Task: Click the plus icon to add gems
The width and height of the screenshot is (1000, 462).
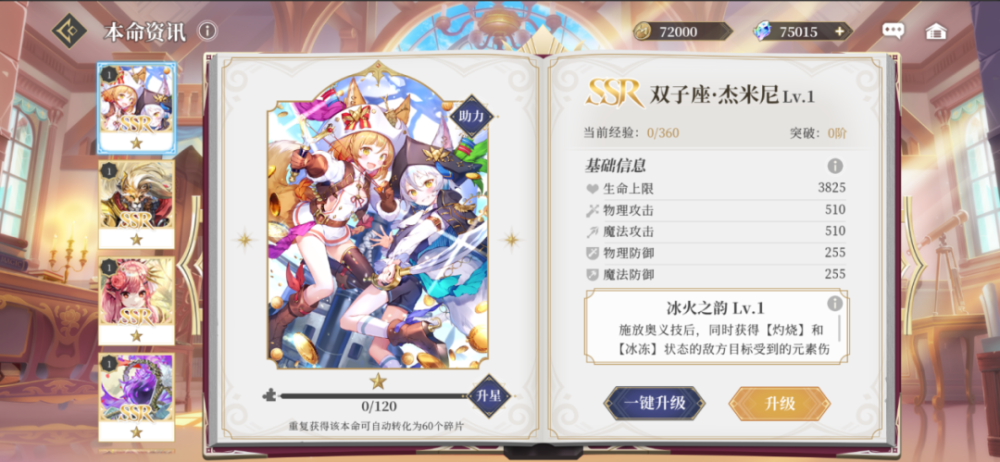Action: pyautogui.click(x=839, y=31)
